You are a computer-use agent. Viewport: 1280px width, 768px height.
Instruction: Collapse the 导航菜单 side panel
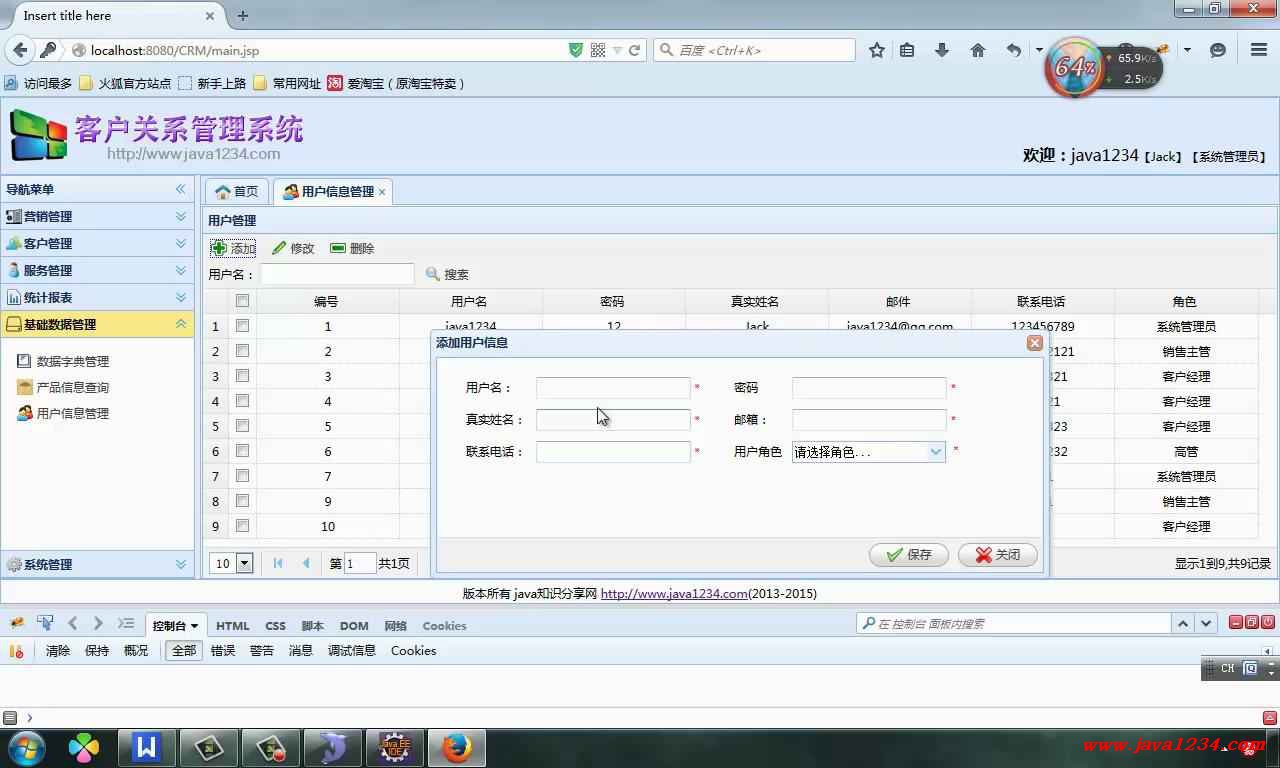(181, 189)
